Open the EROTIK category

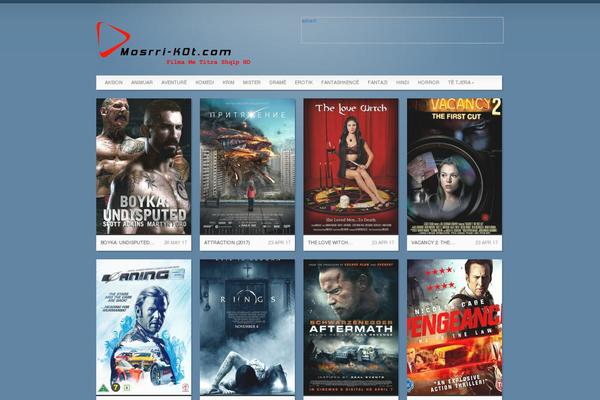[x=304, y=82]
